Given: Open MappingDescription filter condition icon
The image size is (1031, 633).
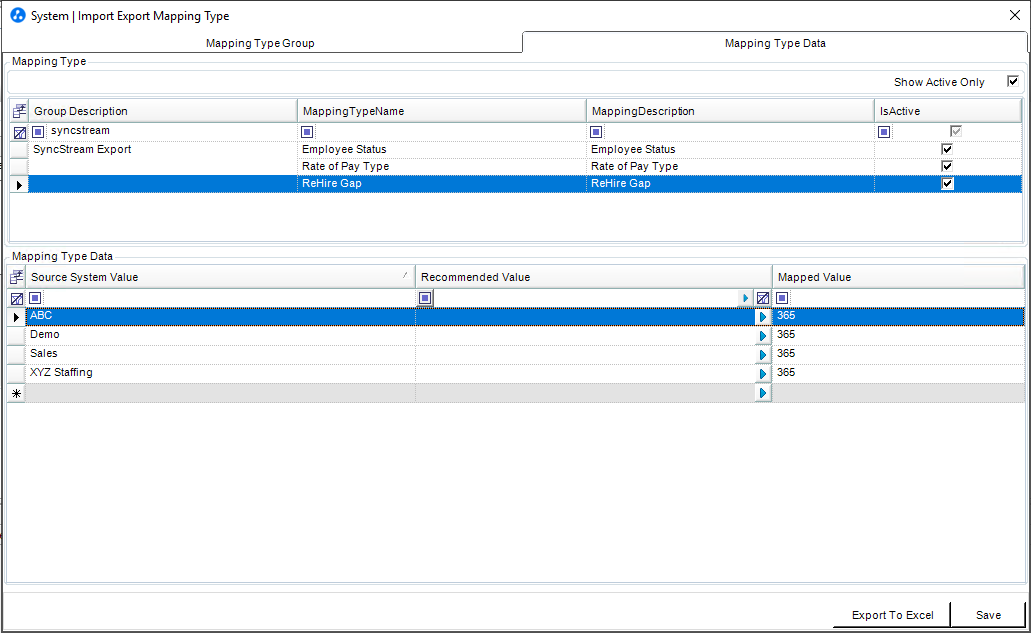Looking at the screenshot, I should coord(596,132).
